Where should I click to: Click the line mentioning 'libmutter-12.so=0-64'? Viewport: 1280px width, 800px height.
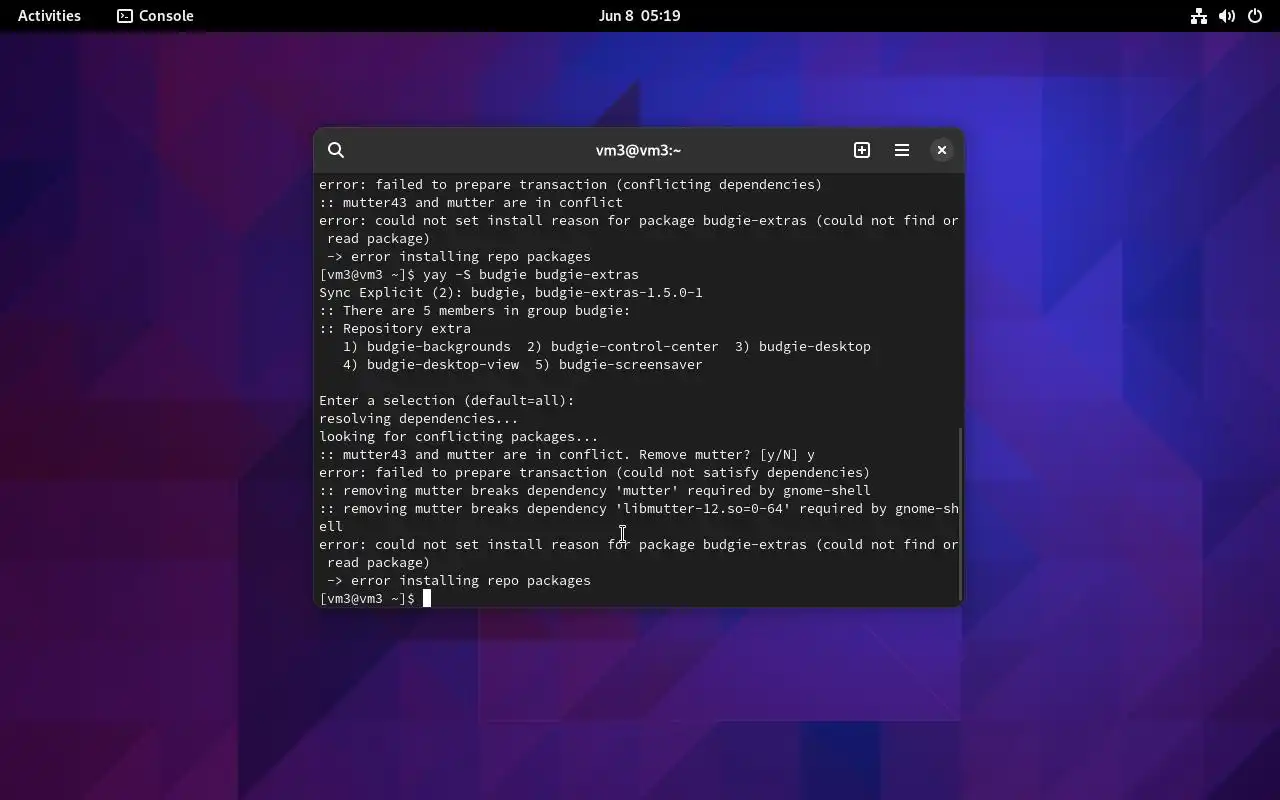pos(639,517)
